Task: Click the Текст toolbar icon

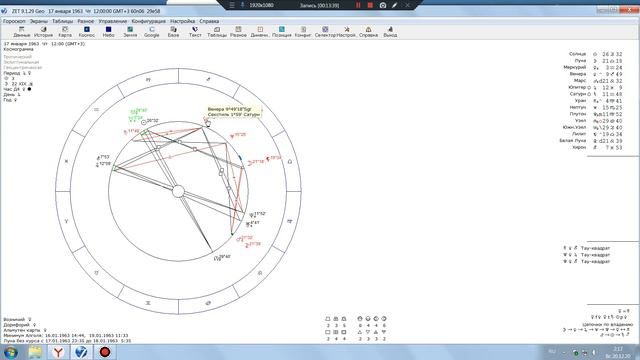Action: click(x=195, y=32)
